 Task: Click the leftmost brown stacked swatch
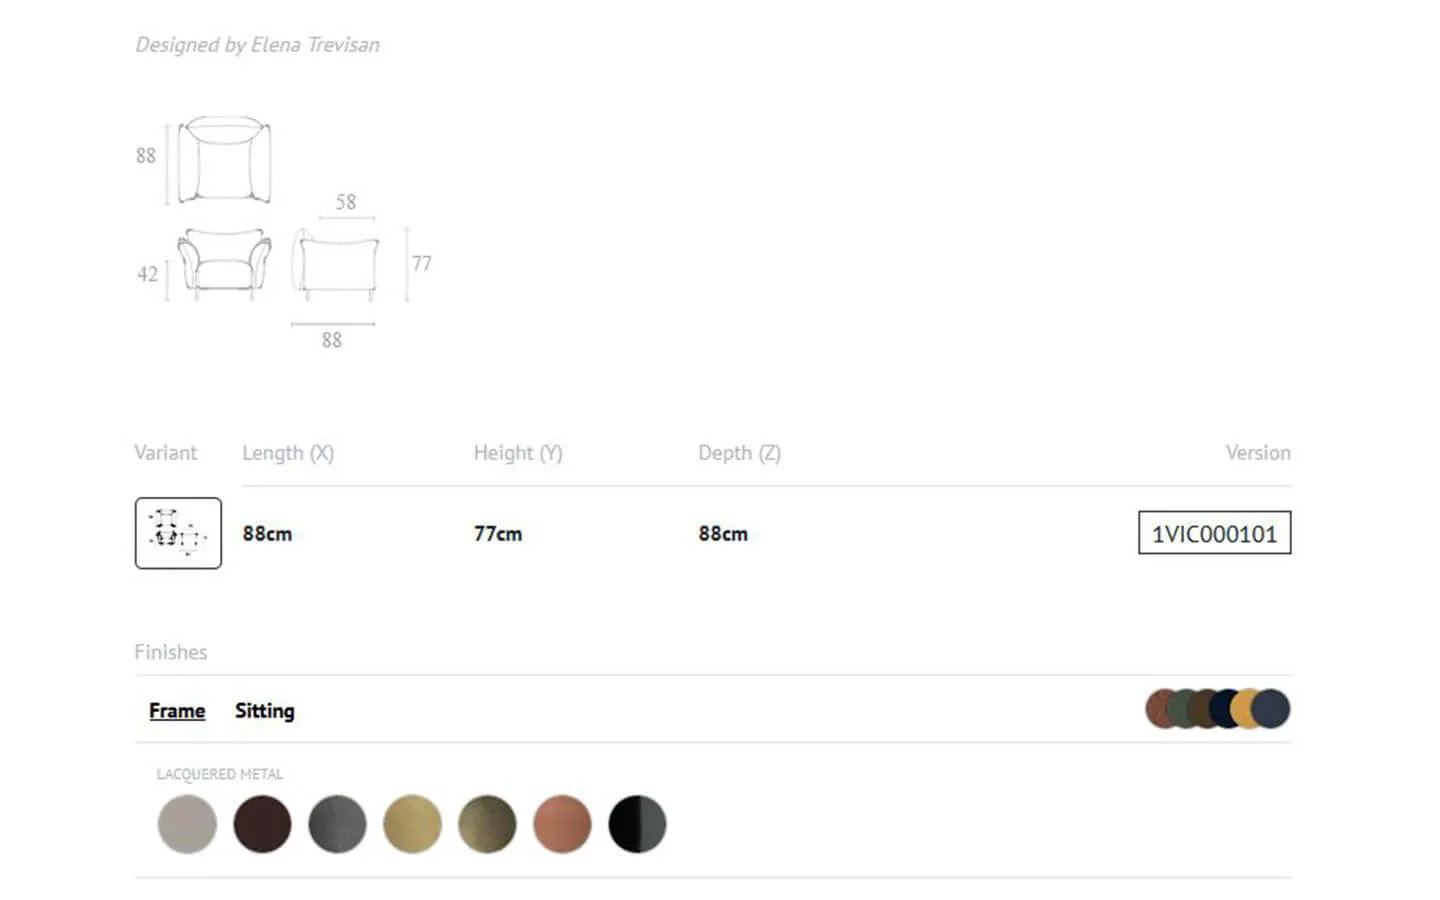point(1156,709)
